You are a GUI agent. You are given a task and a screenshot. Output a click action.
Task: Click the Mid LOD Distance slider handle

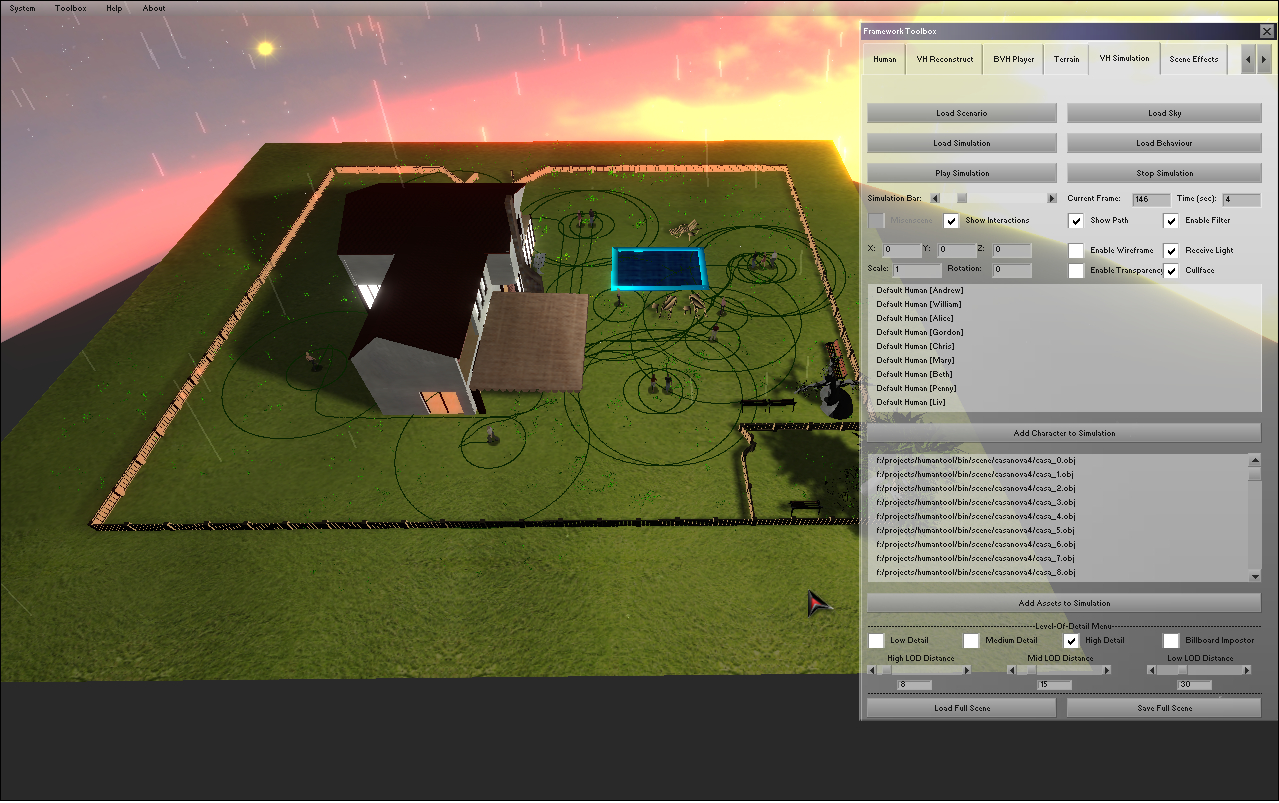tap(1031, 671)
